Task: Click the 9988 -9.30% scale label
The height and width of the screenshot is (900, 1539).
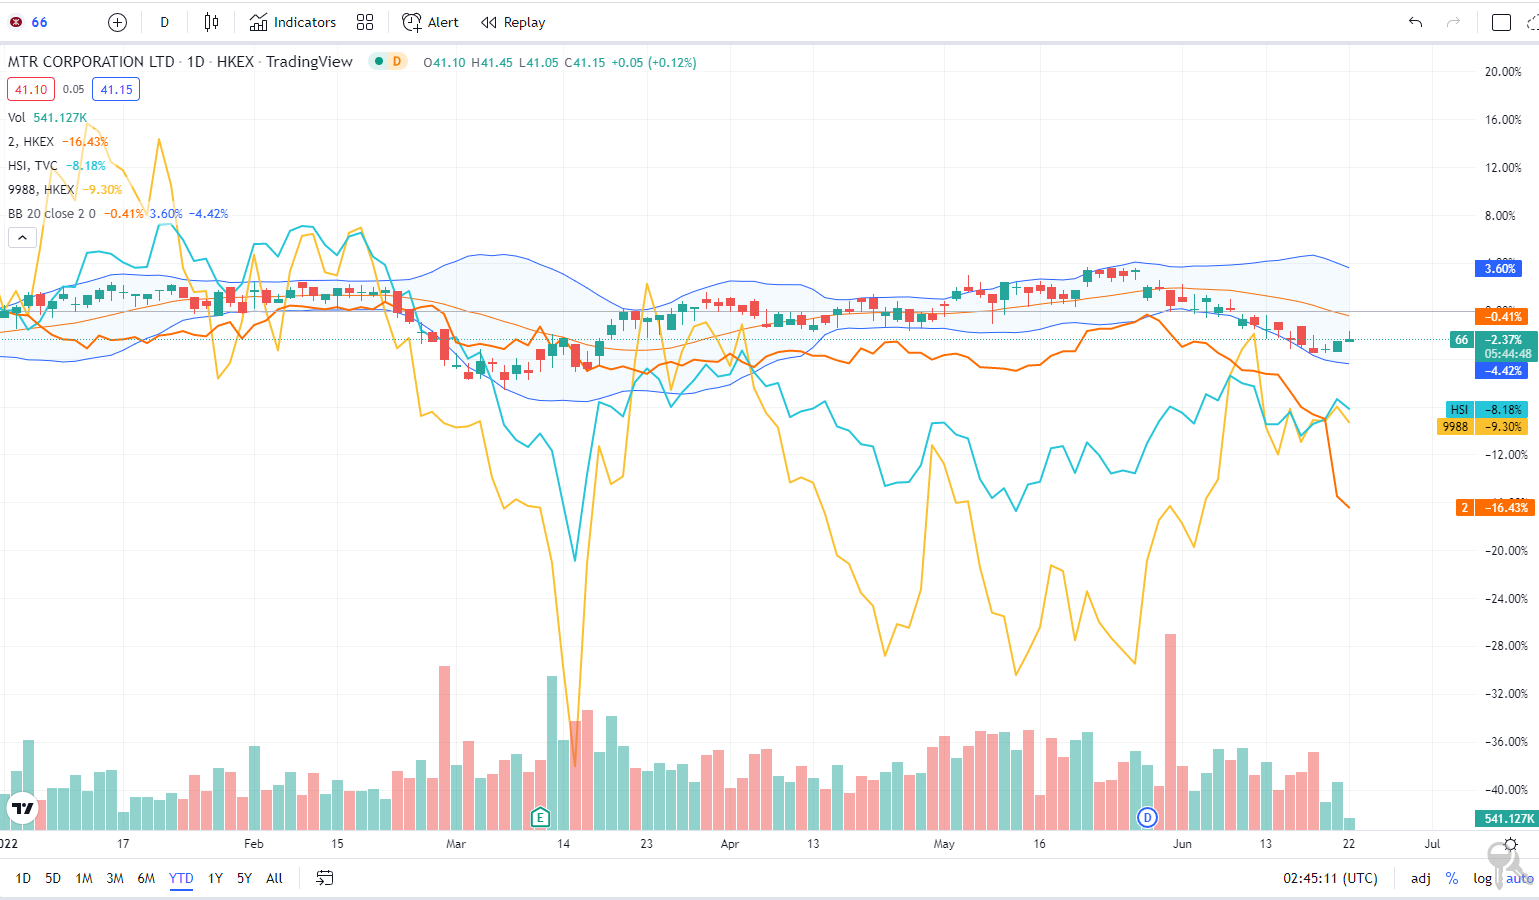Action: [x=1484, y=426]
